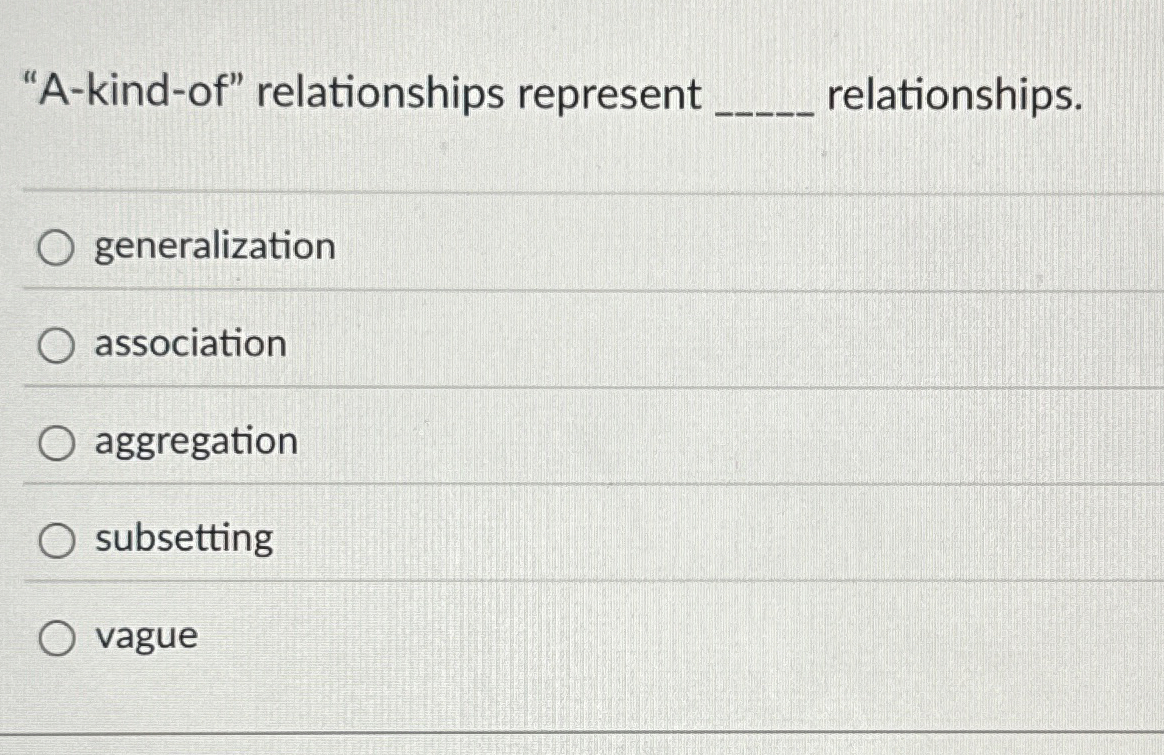Viewport: 1164px width, 755px height.
Task: Click the word relationships at question end
Action: click(954, 95)
